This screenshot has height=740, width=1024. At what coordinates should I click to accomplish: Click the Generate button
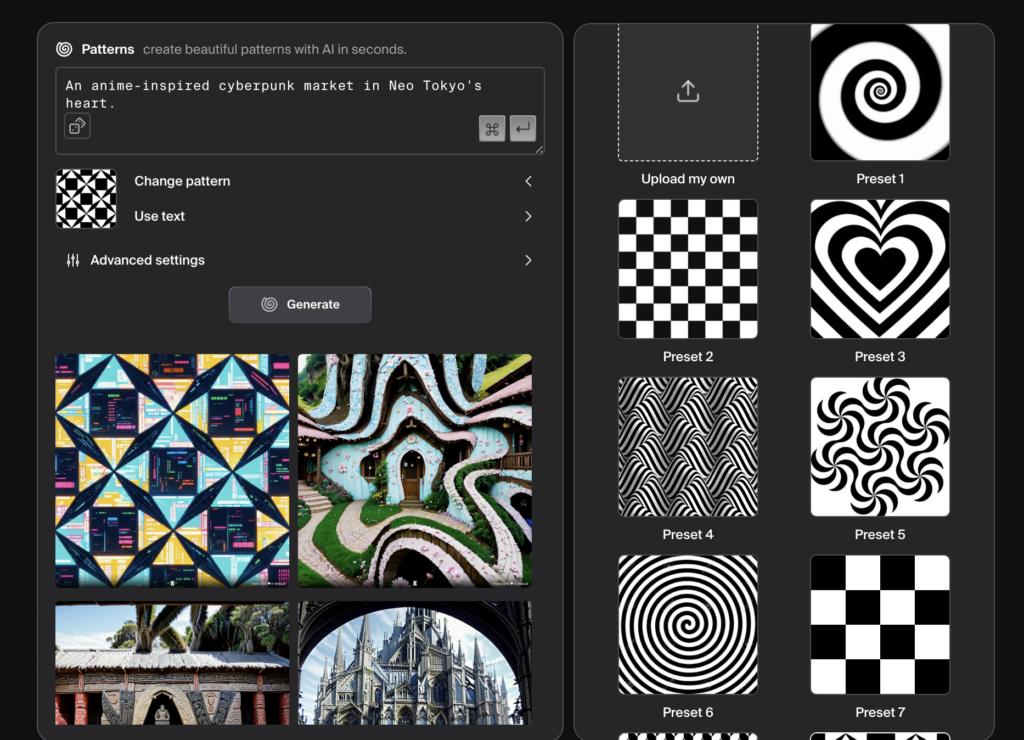(300, 304)
